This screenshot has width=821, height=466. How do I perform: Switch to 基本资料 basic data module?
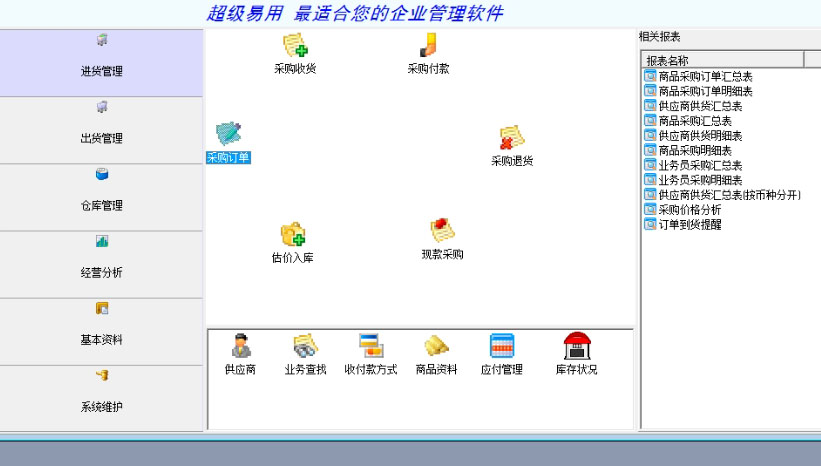(x=102, y=332)
